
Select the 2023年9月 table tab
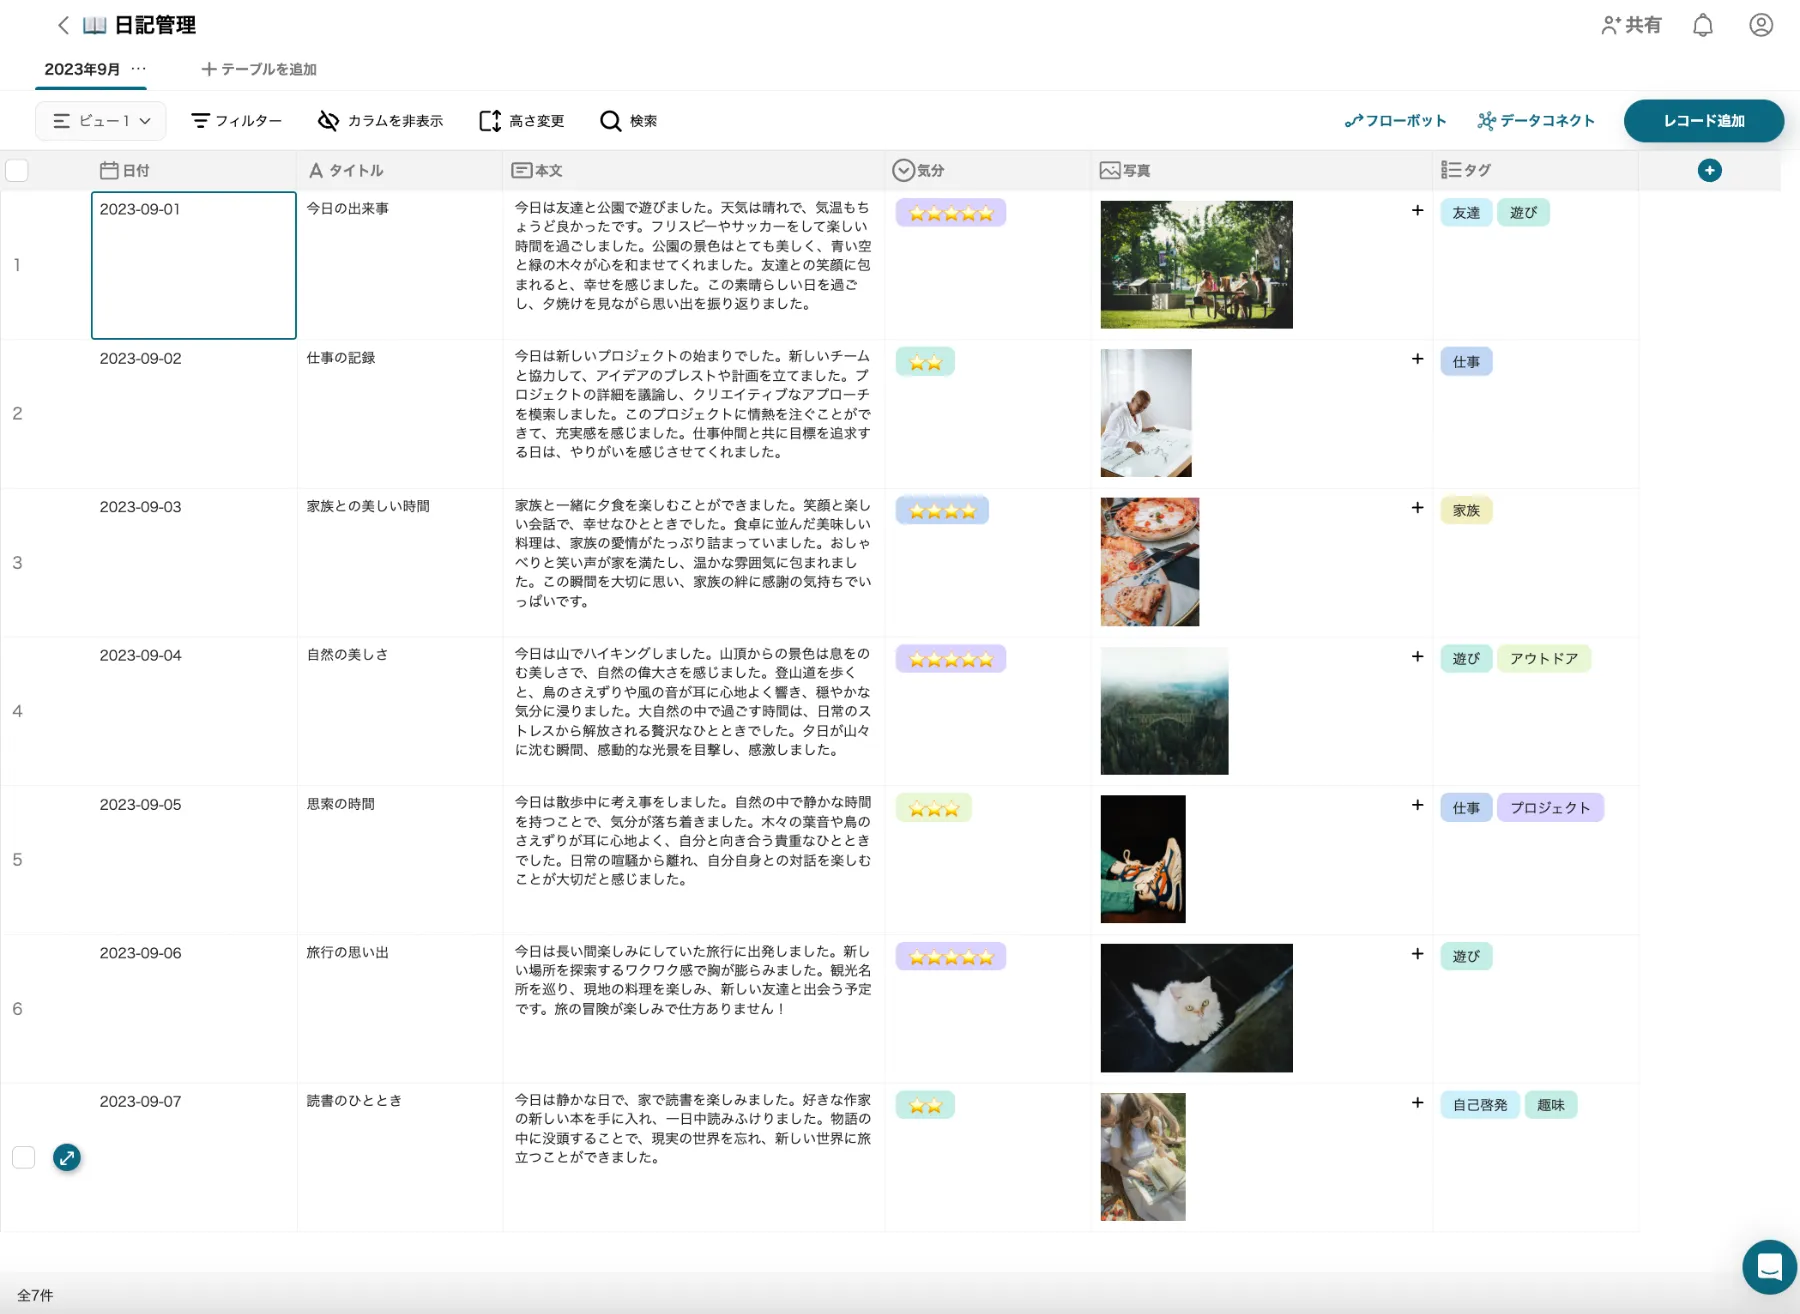click(x=80, y=69)
